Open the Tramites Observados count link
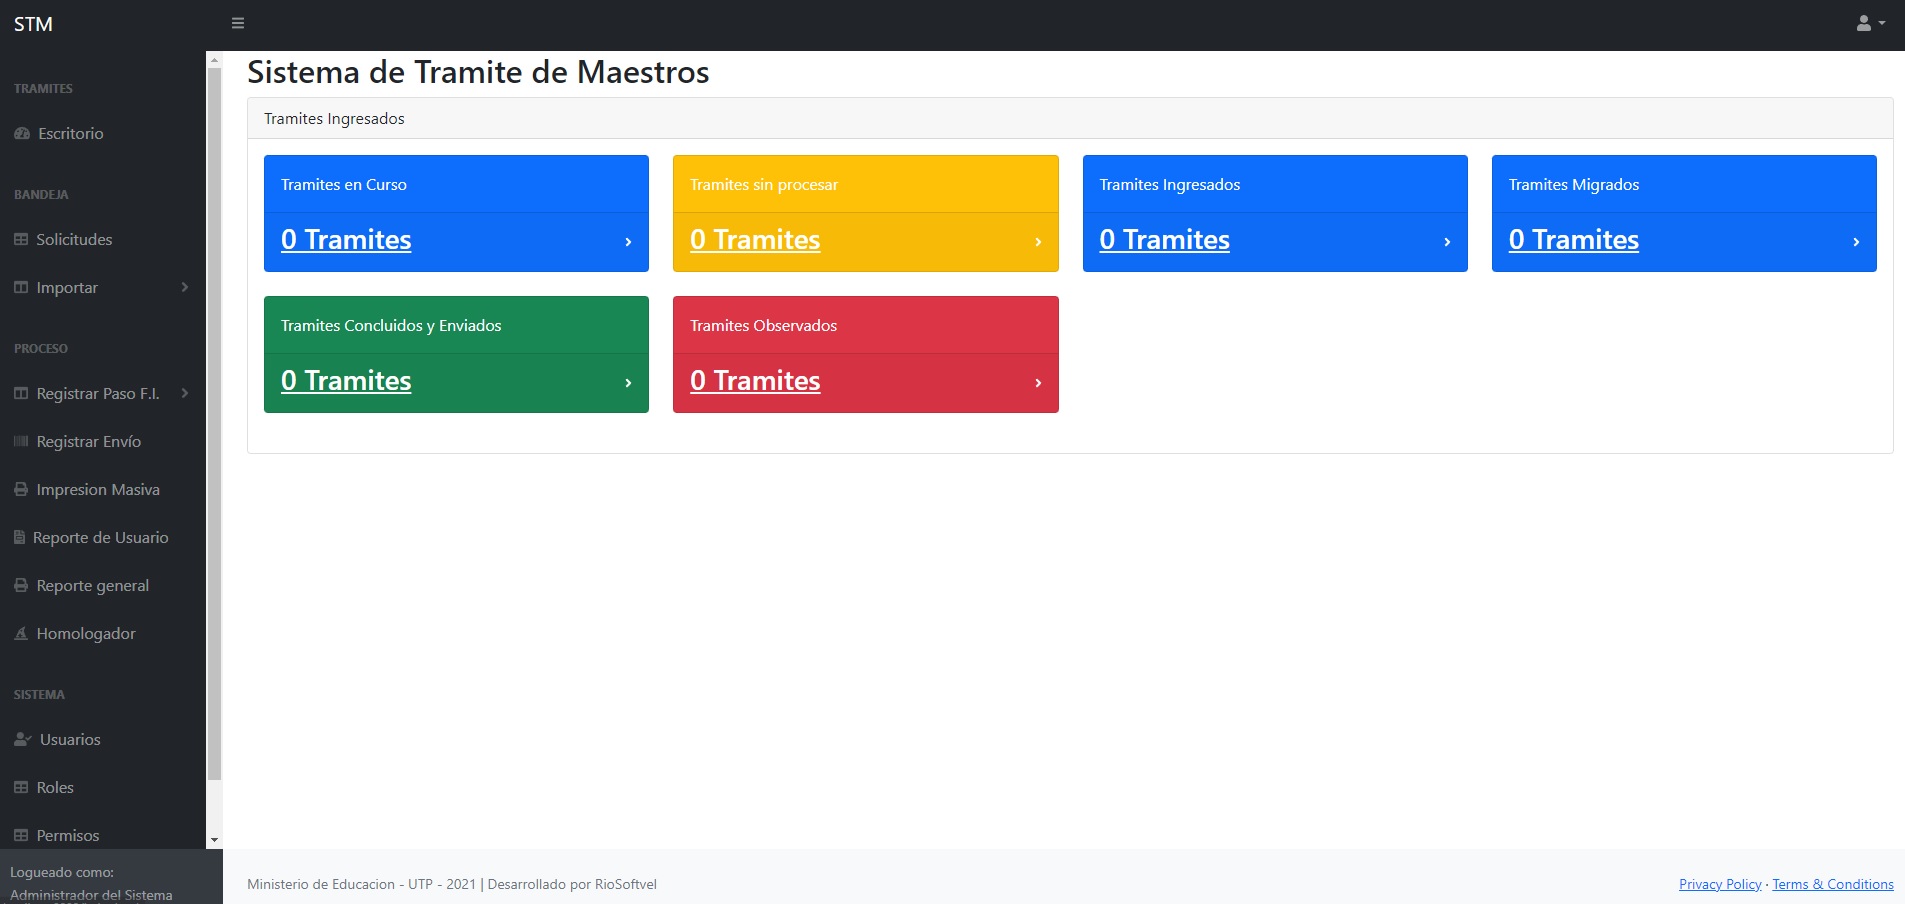The width and height of the screenshot is (1905, 904). [x=755, y=381]
